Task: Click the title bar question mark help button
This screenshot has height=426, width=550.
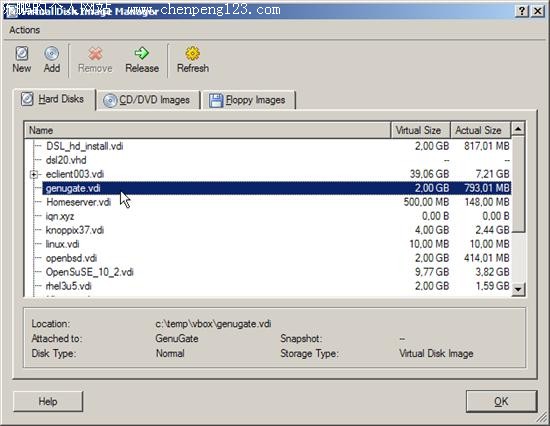Action: [522, 11]
